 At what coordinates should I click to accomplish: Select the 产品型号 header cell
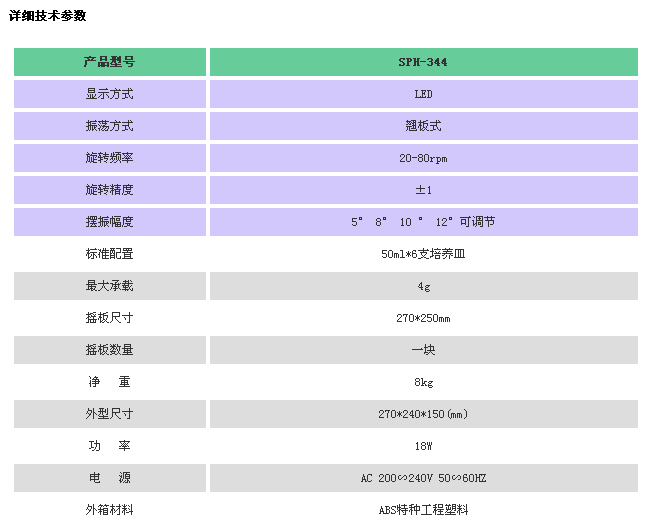pyautogui.click(x=109, y=62)
